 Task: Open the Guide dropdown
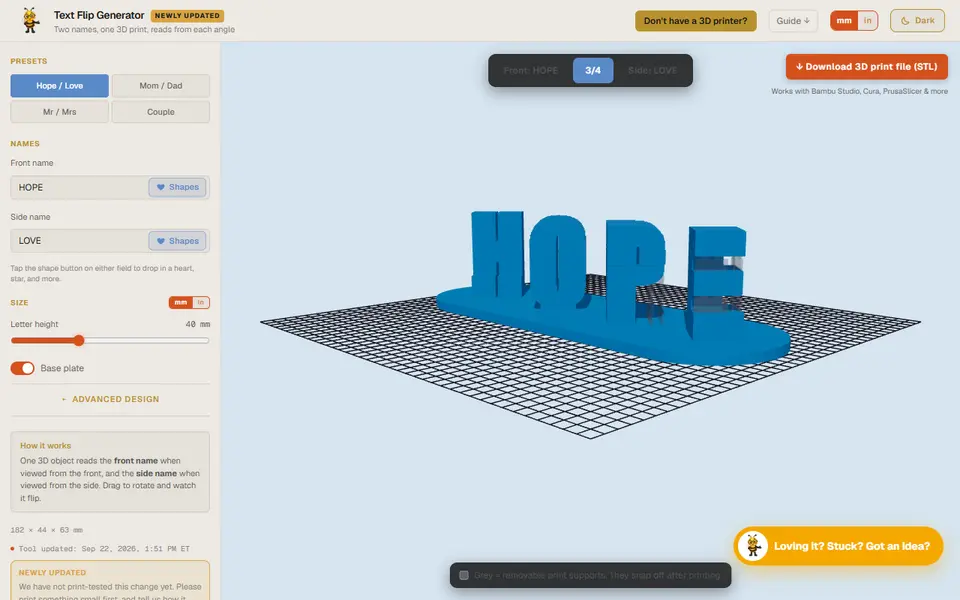point(793,21)
